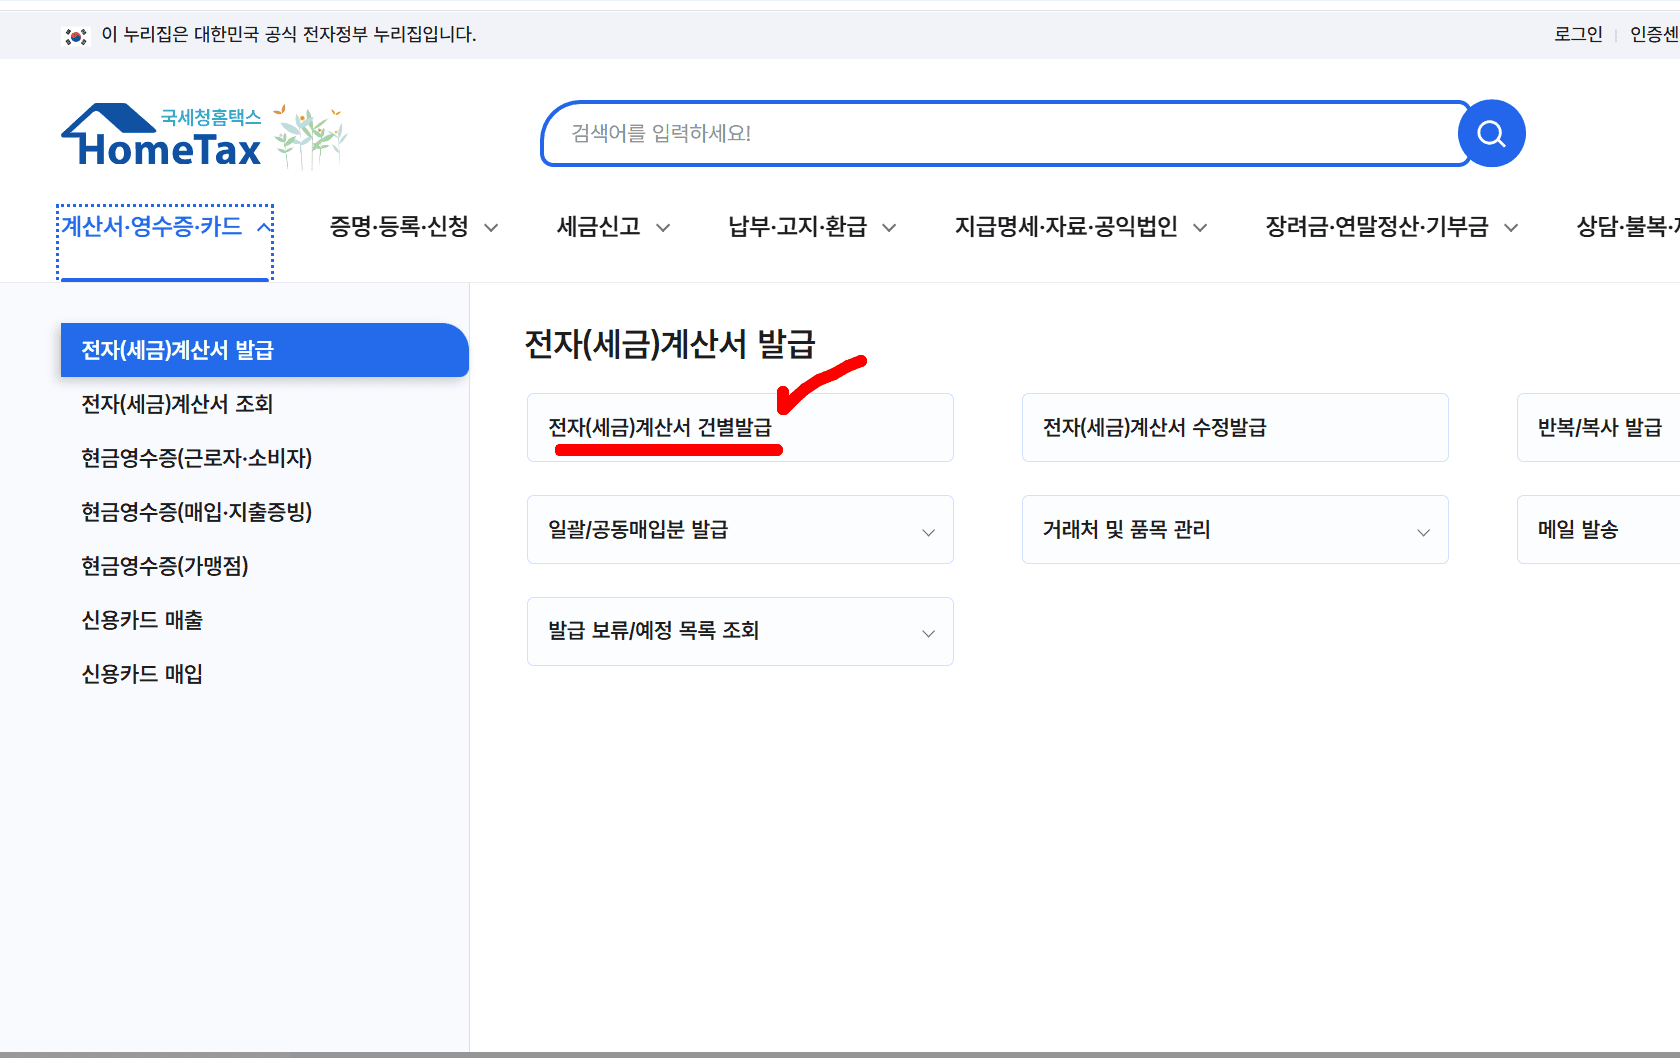Viewport: 1680px width, 1058px height.
Task: Open the 세금신고 menu
Action: click(613, 227)
